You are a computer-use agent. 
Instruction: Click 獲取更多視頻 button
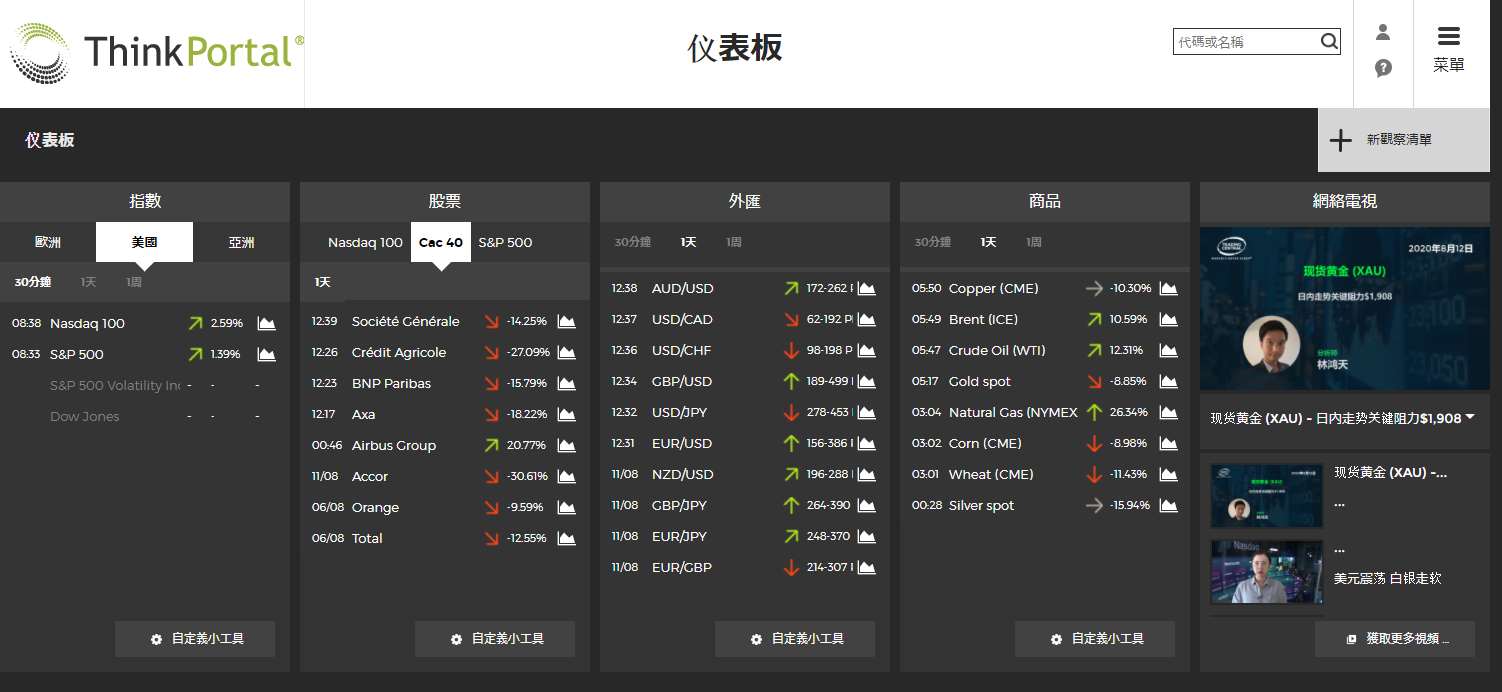1395,639
